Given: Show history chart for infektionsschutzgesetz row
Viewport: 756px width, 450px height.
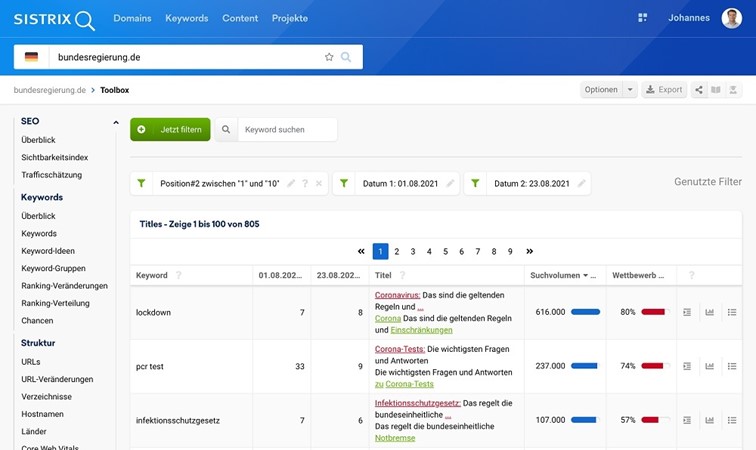Looking at the screenshot, I should pyautogui.click(x=709, y=421).
